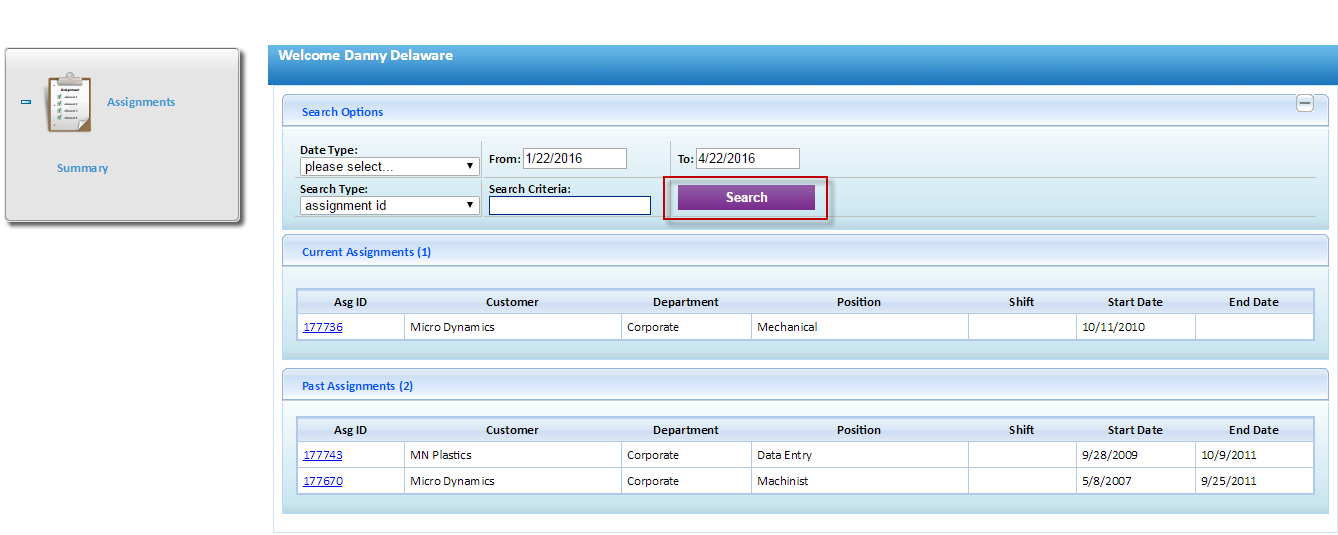This screenshot has height=535, width=1338.
Task: Focus the Search Criteria text box
Action: point(569,205)
